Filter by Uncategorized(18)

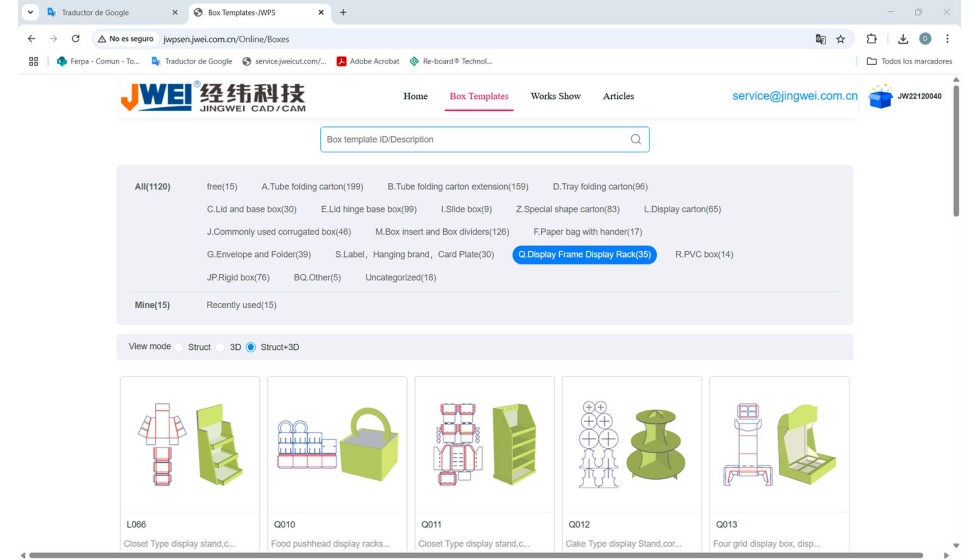pos(401,278)
